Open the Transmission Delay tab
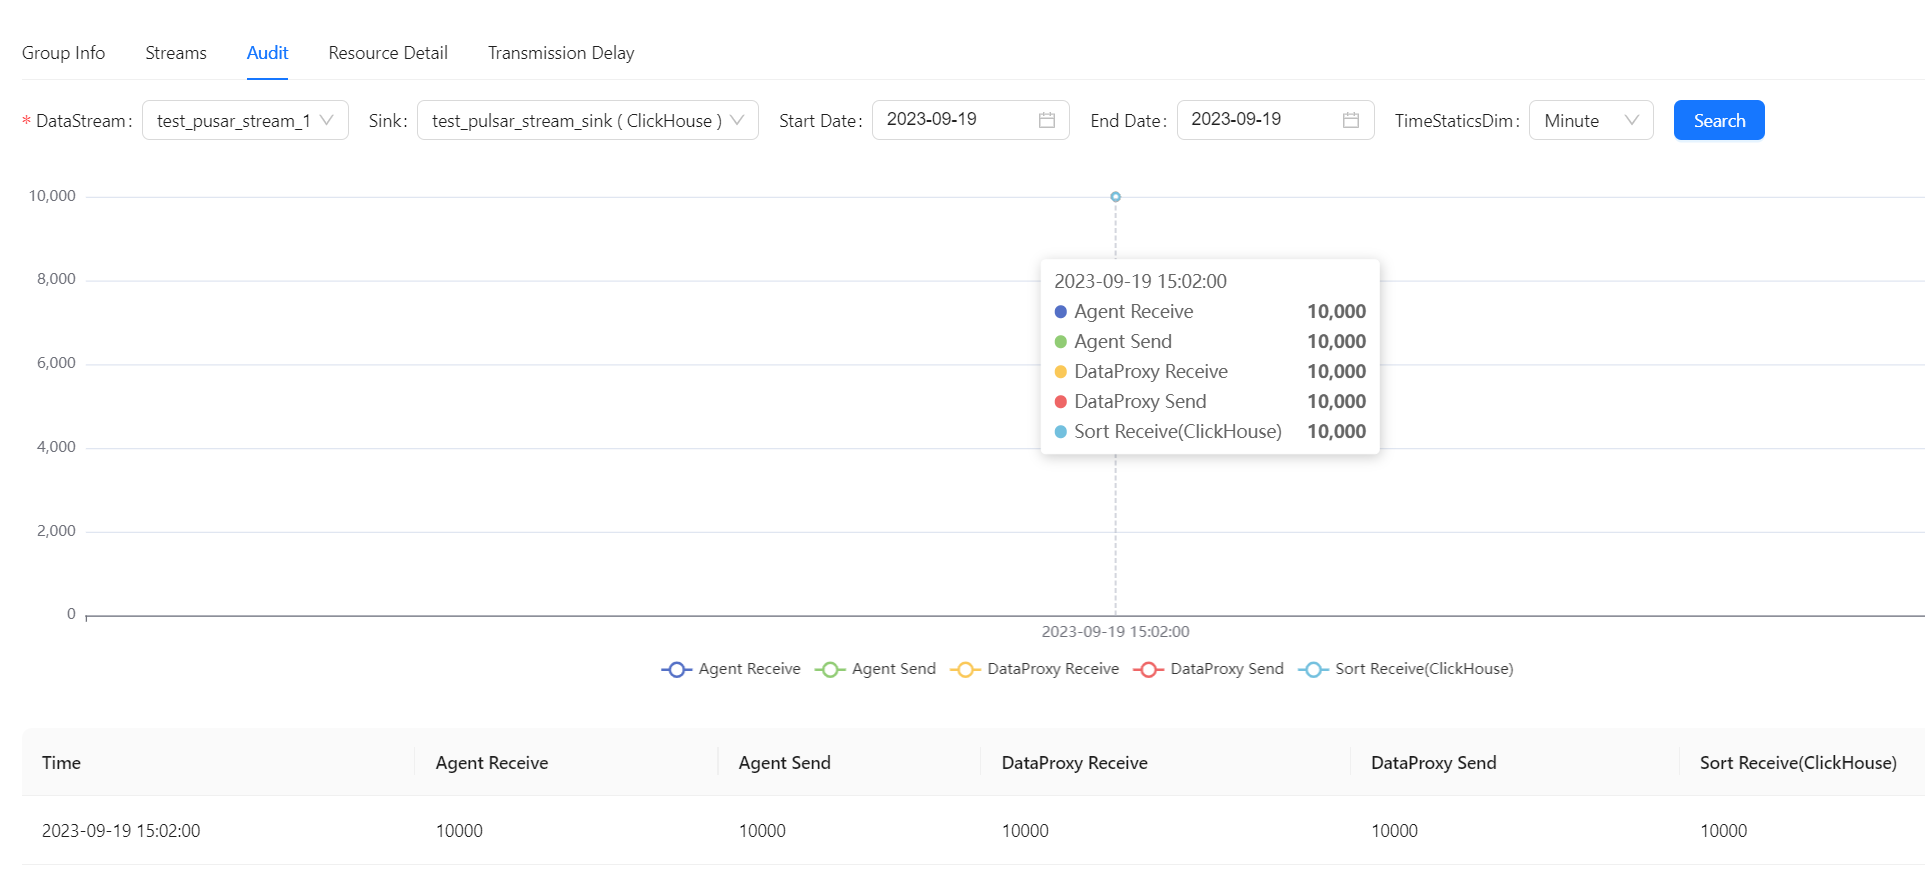Viewport: 1925px width, 874px height. (561, 53)
